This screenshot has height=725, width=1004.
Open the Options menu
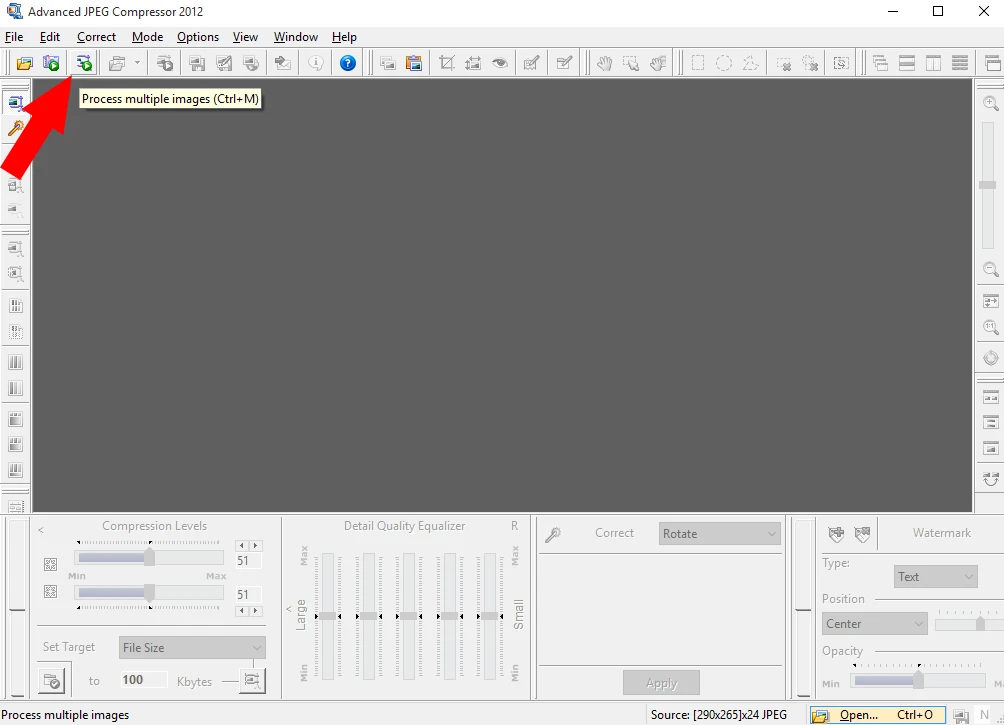pos(198,37)
